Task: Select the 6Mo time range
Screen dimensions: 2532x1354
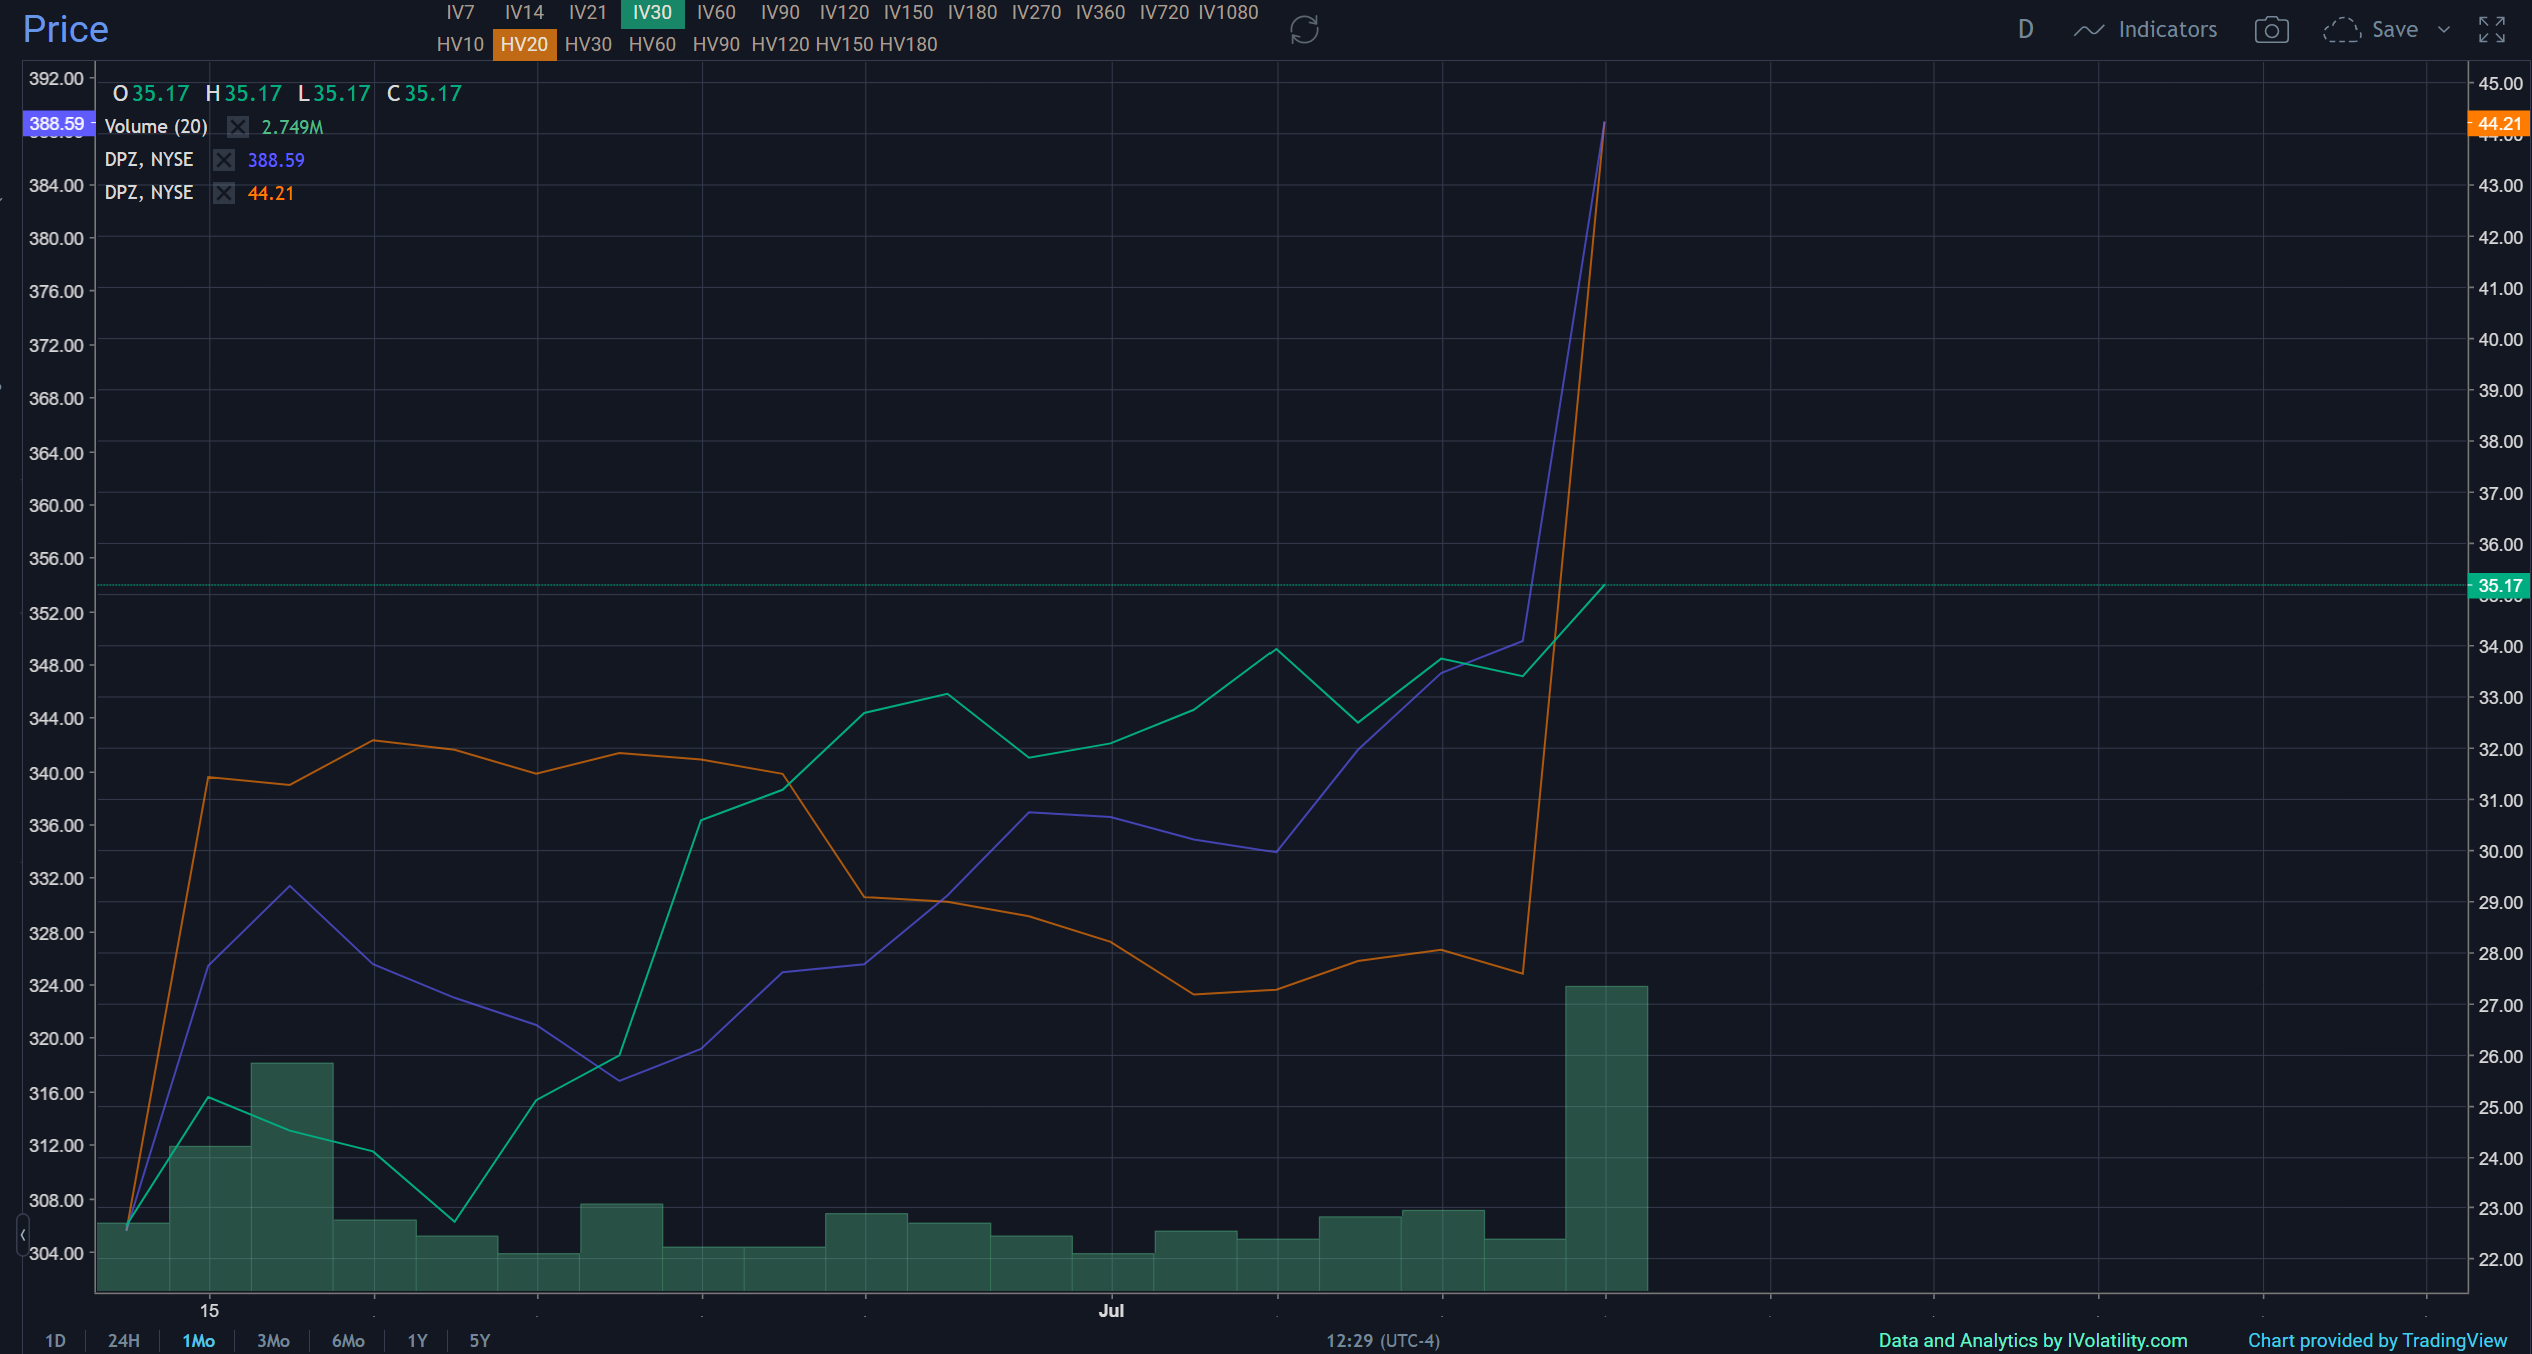Action: coord(348,1341)
